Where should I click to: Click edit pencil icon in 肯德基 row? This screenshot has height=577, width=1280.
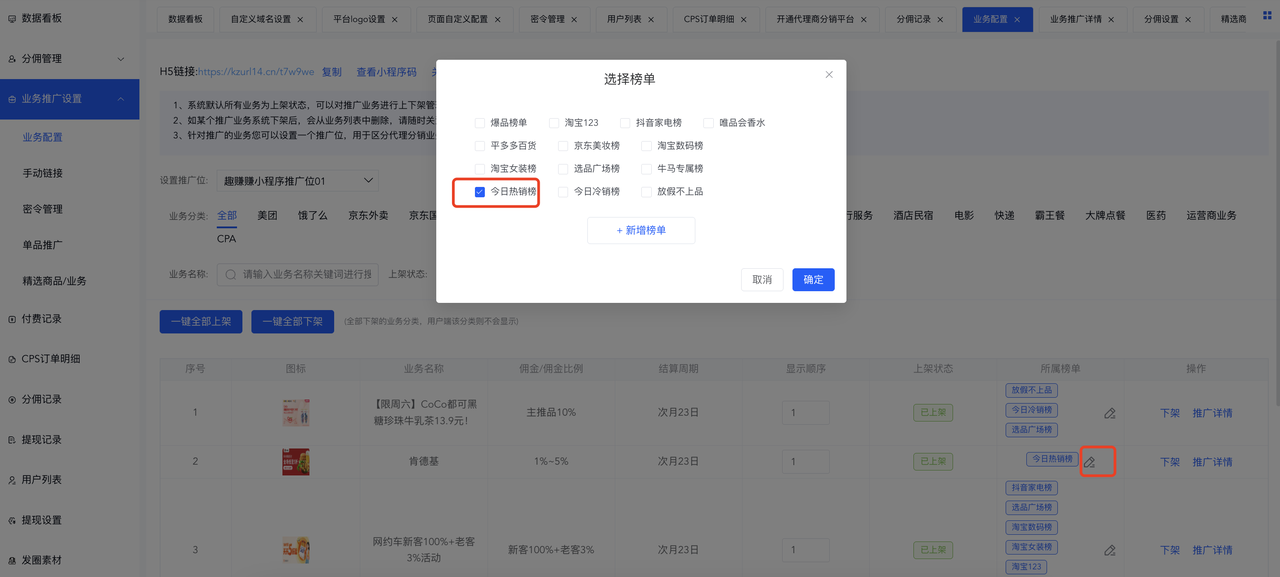pyautogui.click(x=1090, y=462)
